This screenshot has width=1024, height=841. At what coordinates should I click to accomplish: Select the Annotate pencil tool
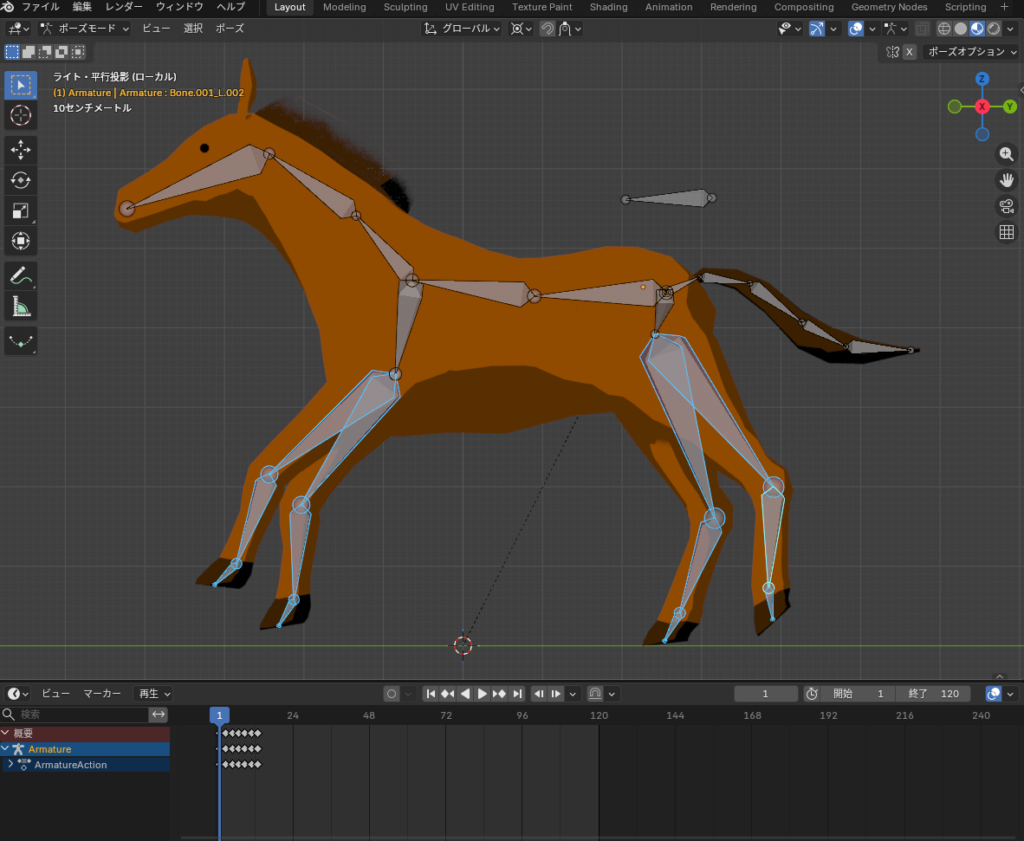[x=20, y=275]
